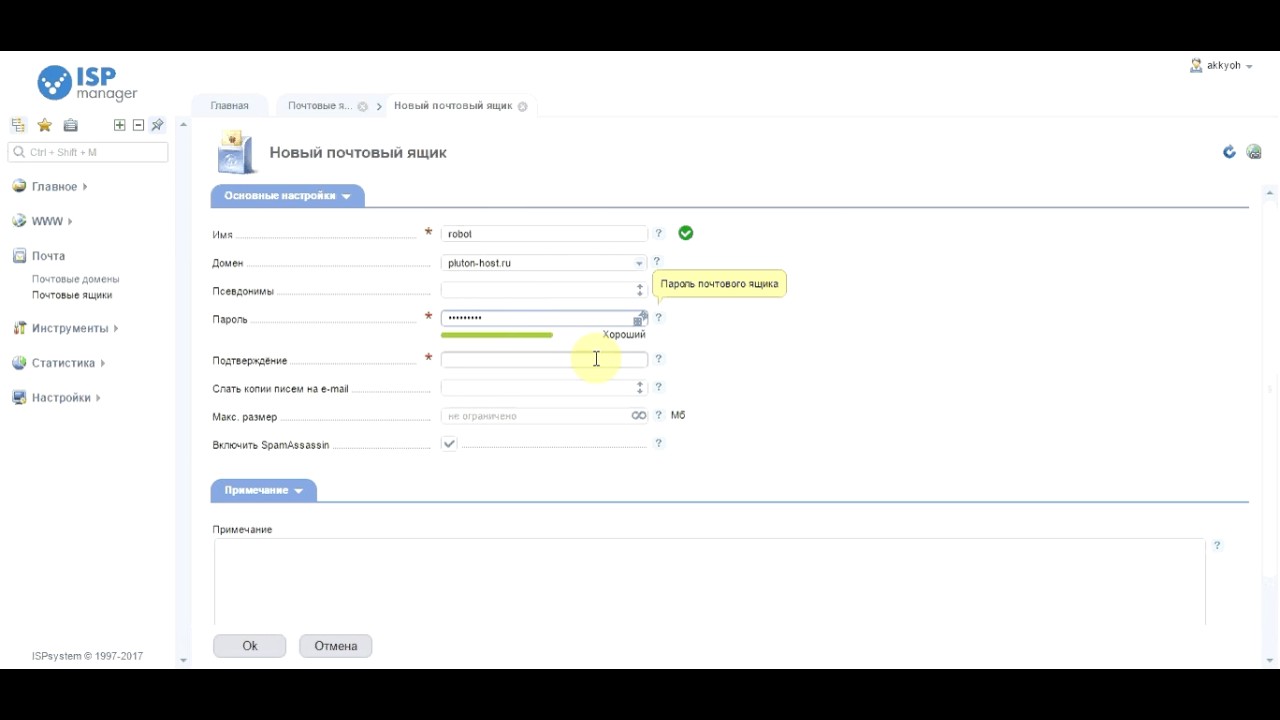
Task: Click the Подтверждение confirmation field
Action: (544, 359)
